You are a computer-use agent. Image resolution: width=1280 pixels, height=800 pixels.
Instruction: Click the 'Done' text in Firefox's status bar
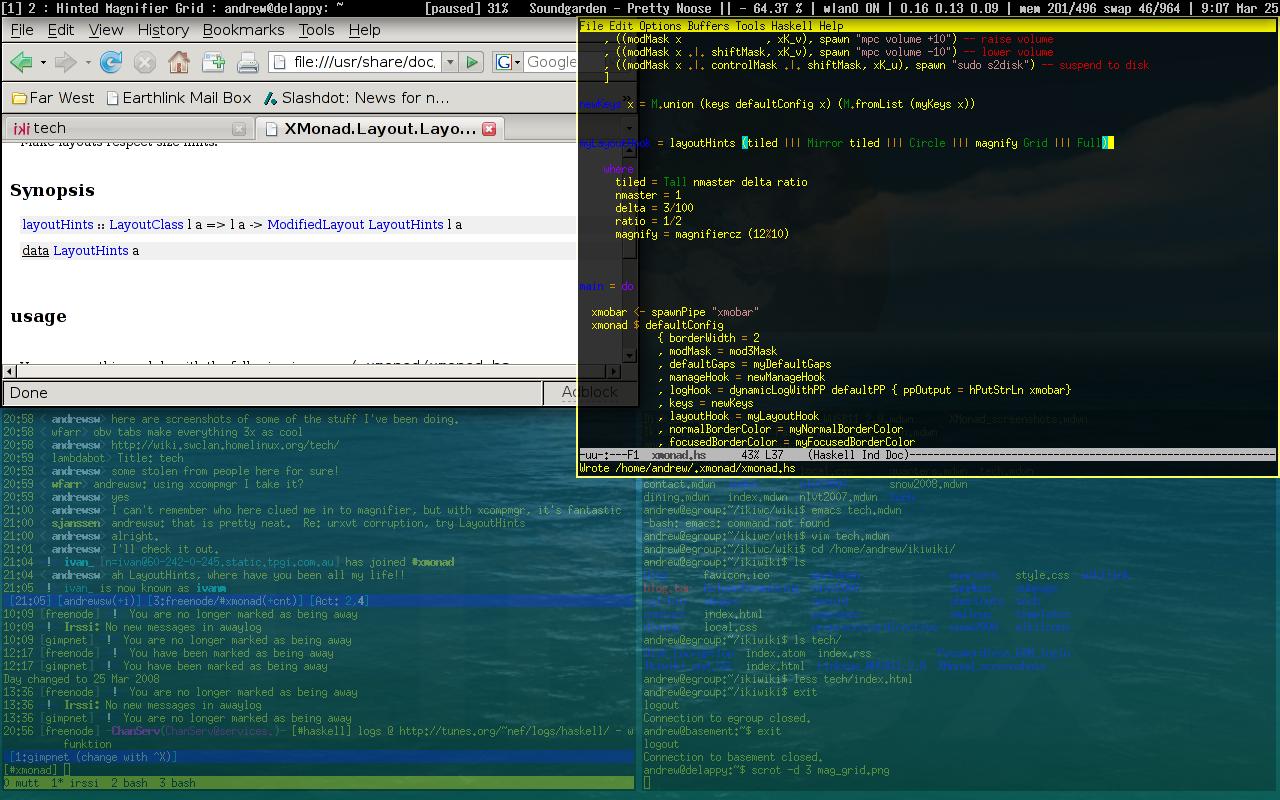tap(28, 393)
